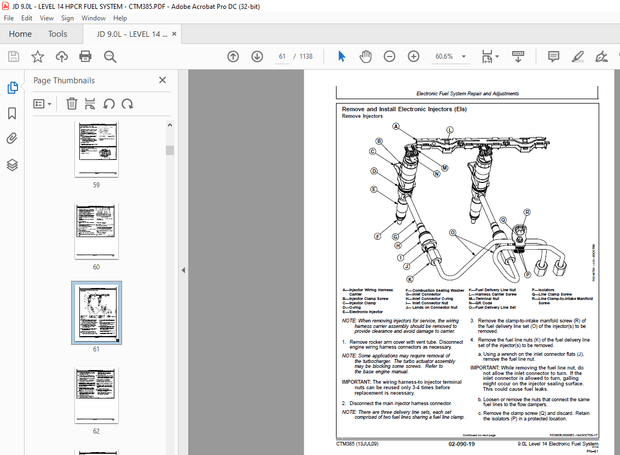Click the page number field showing 61
The image size is (620, 455).
click(x=282, y=57)
